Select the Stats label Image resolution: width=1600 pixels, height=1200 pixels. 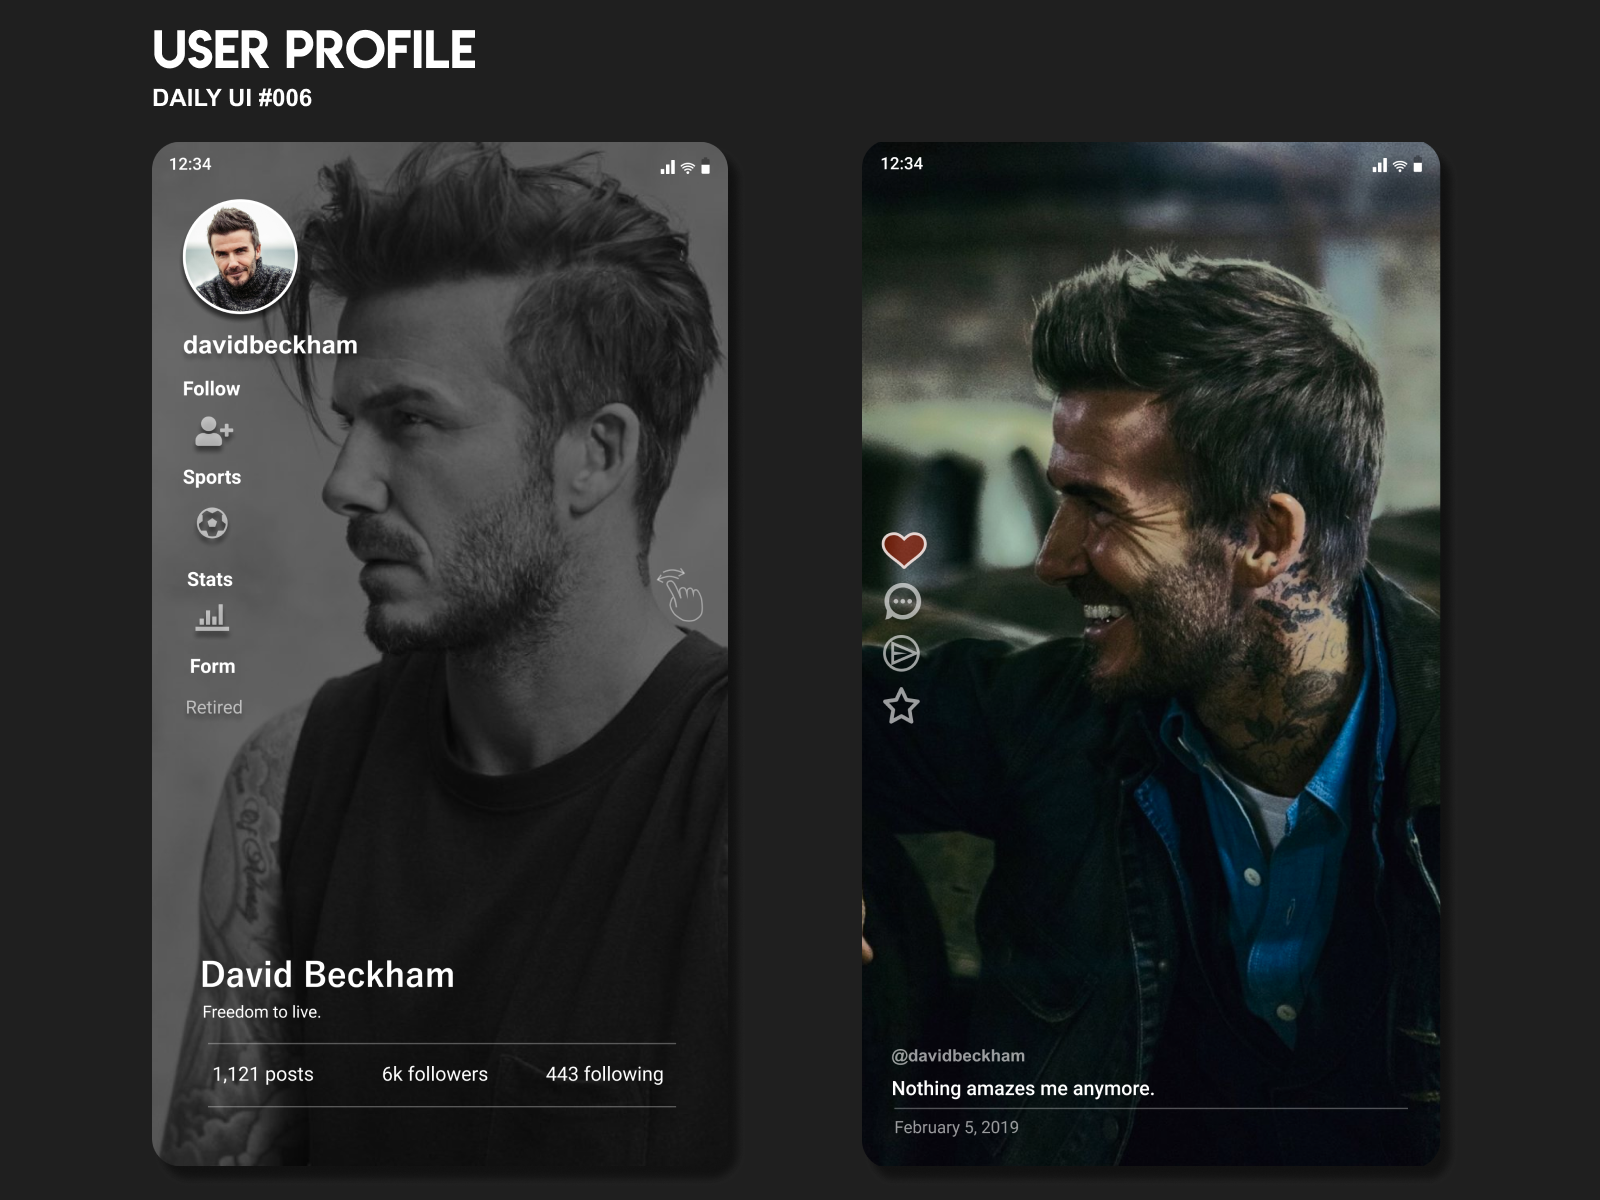tap(210, 580)
